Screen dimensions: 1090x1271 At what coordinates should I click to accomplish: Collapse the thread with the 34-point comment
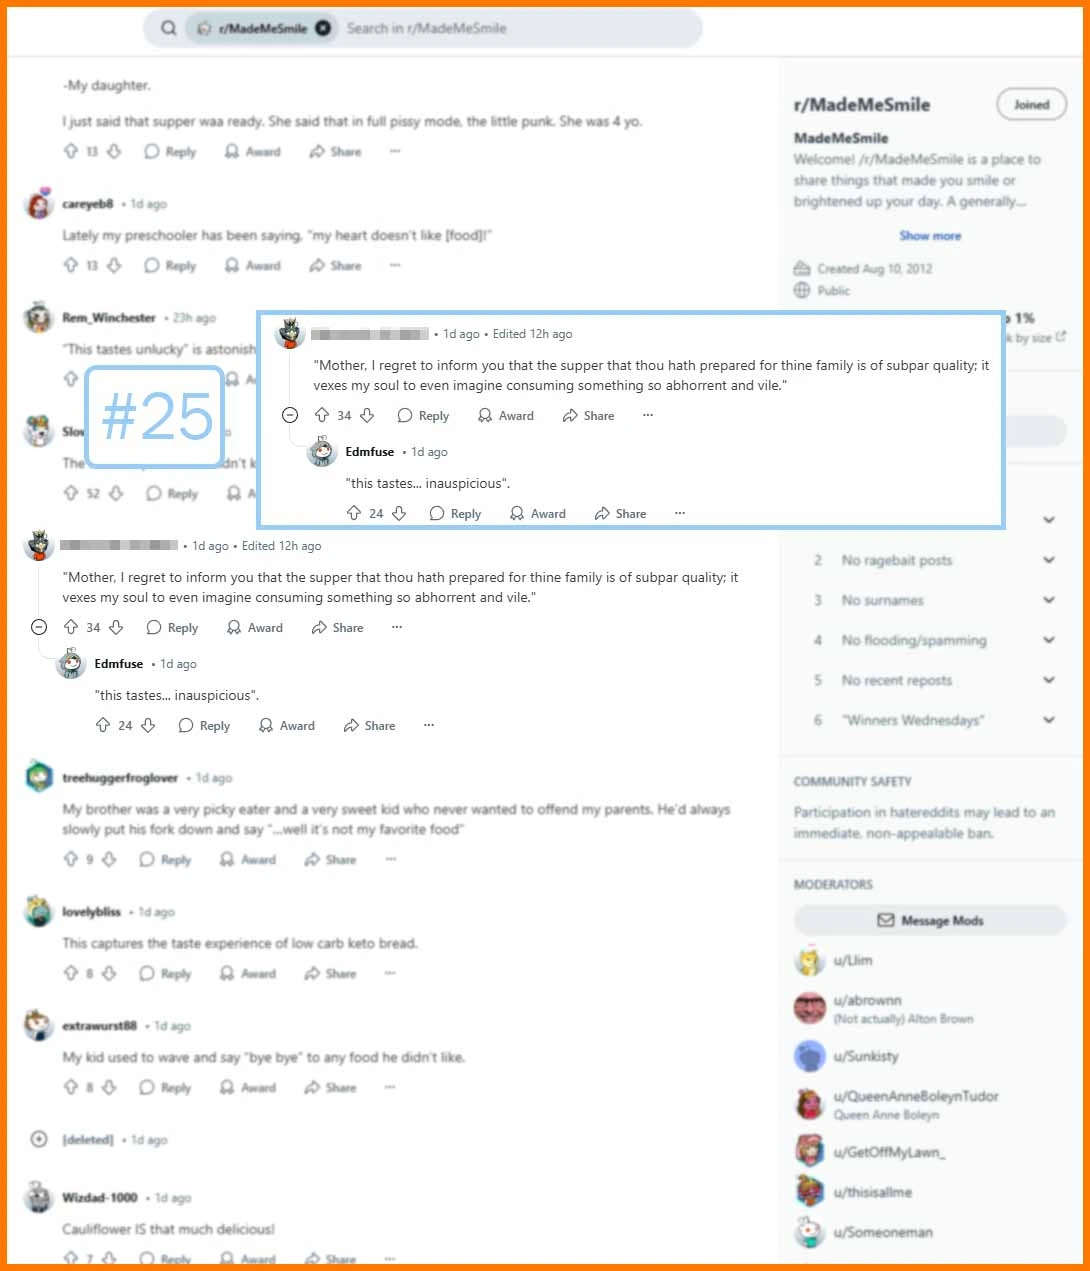39,627
